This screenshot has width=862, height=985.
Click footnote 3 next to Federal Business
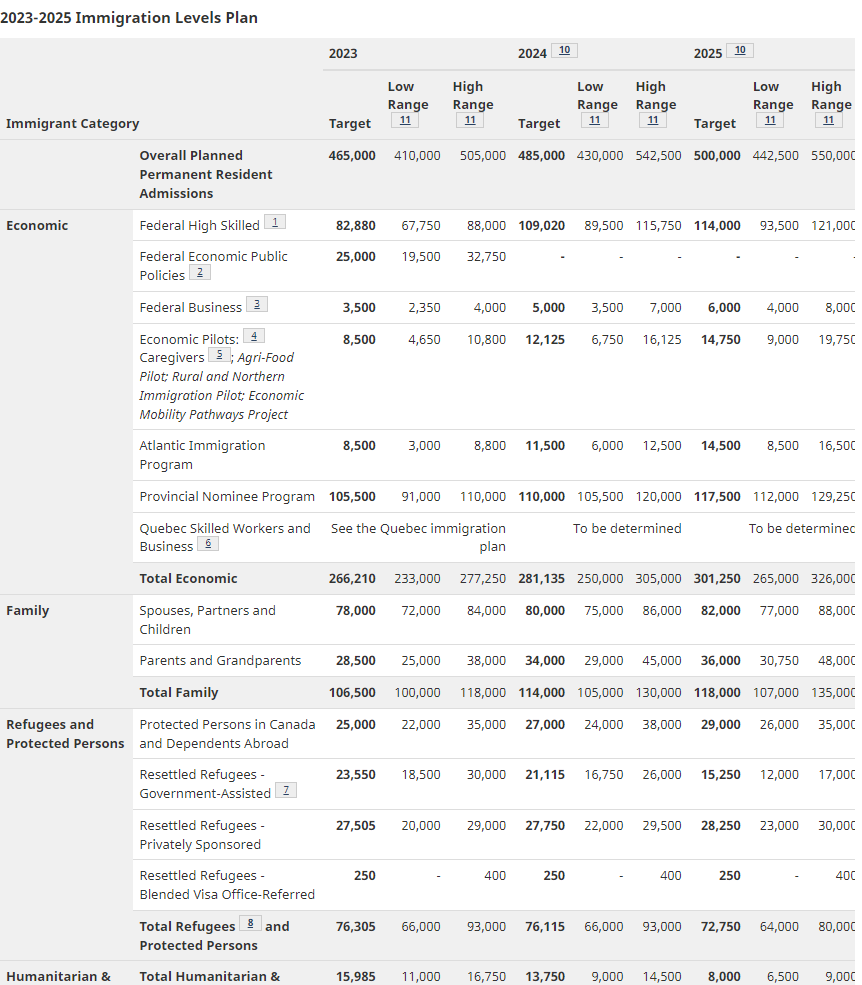tap(257, 305)
